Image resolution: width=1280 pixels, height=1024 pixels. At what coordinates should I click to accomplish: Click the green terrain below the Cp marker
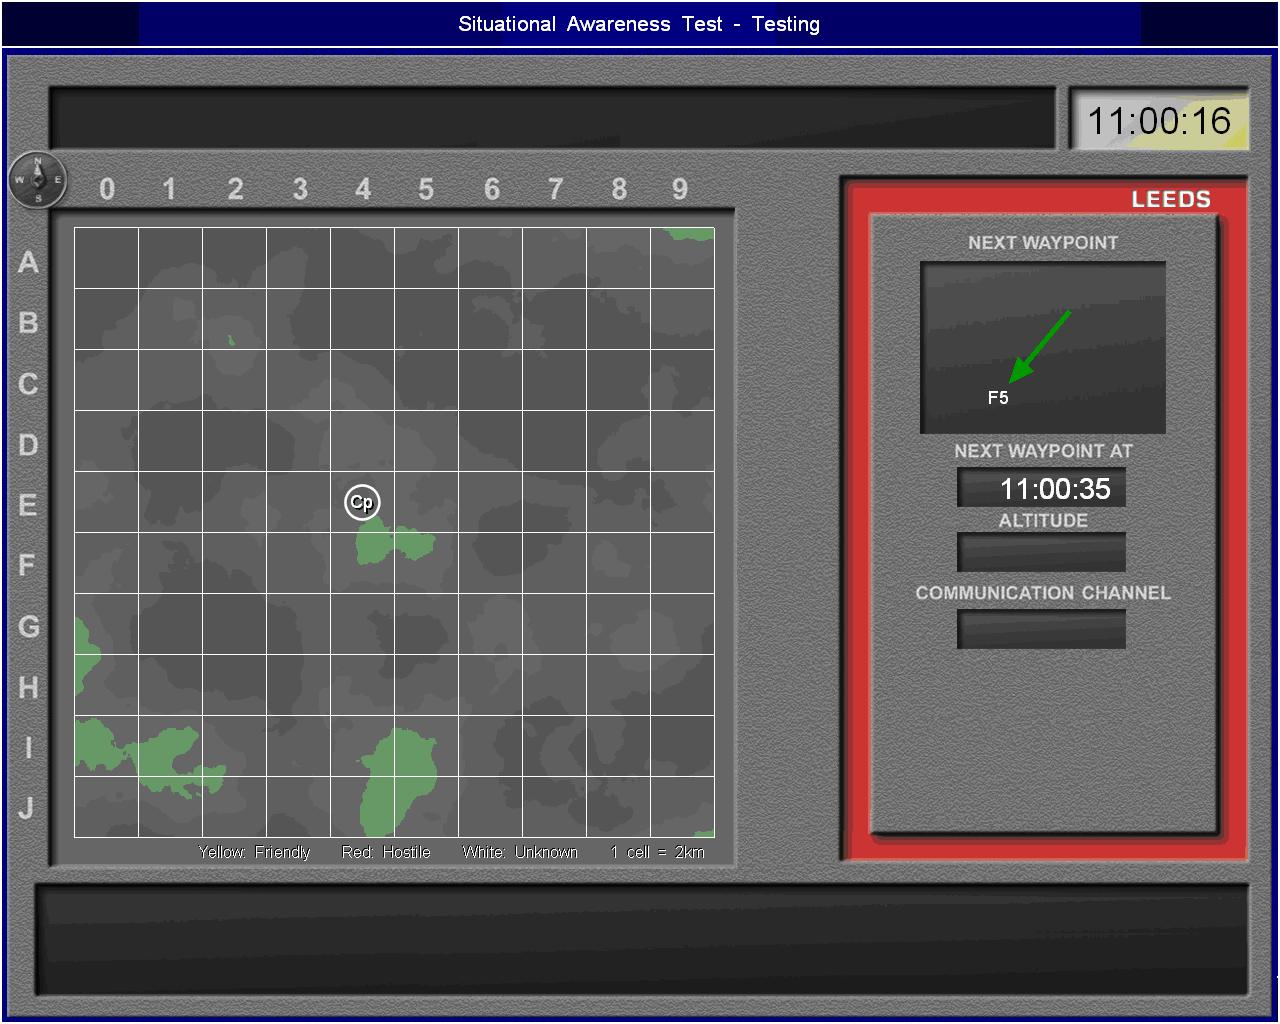[393, 545]
